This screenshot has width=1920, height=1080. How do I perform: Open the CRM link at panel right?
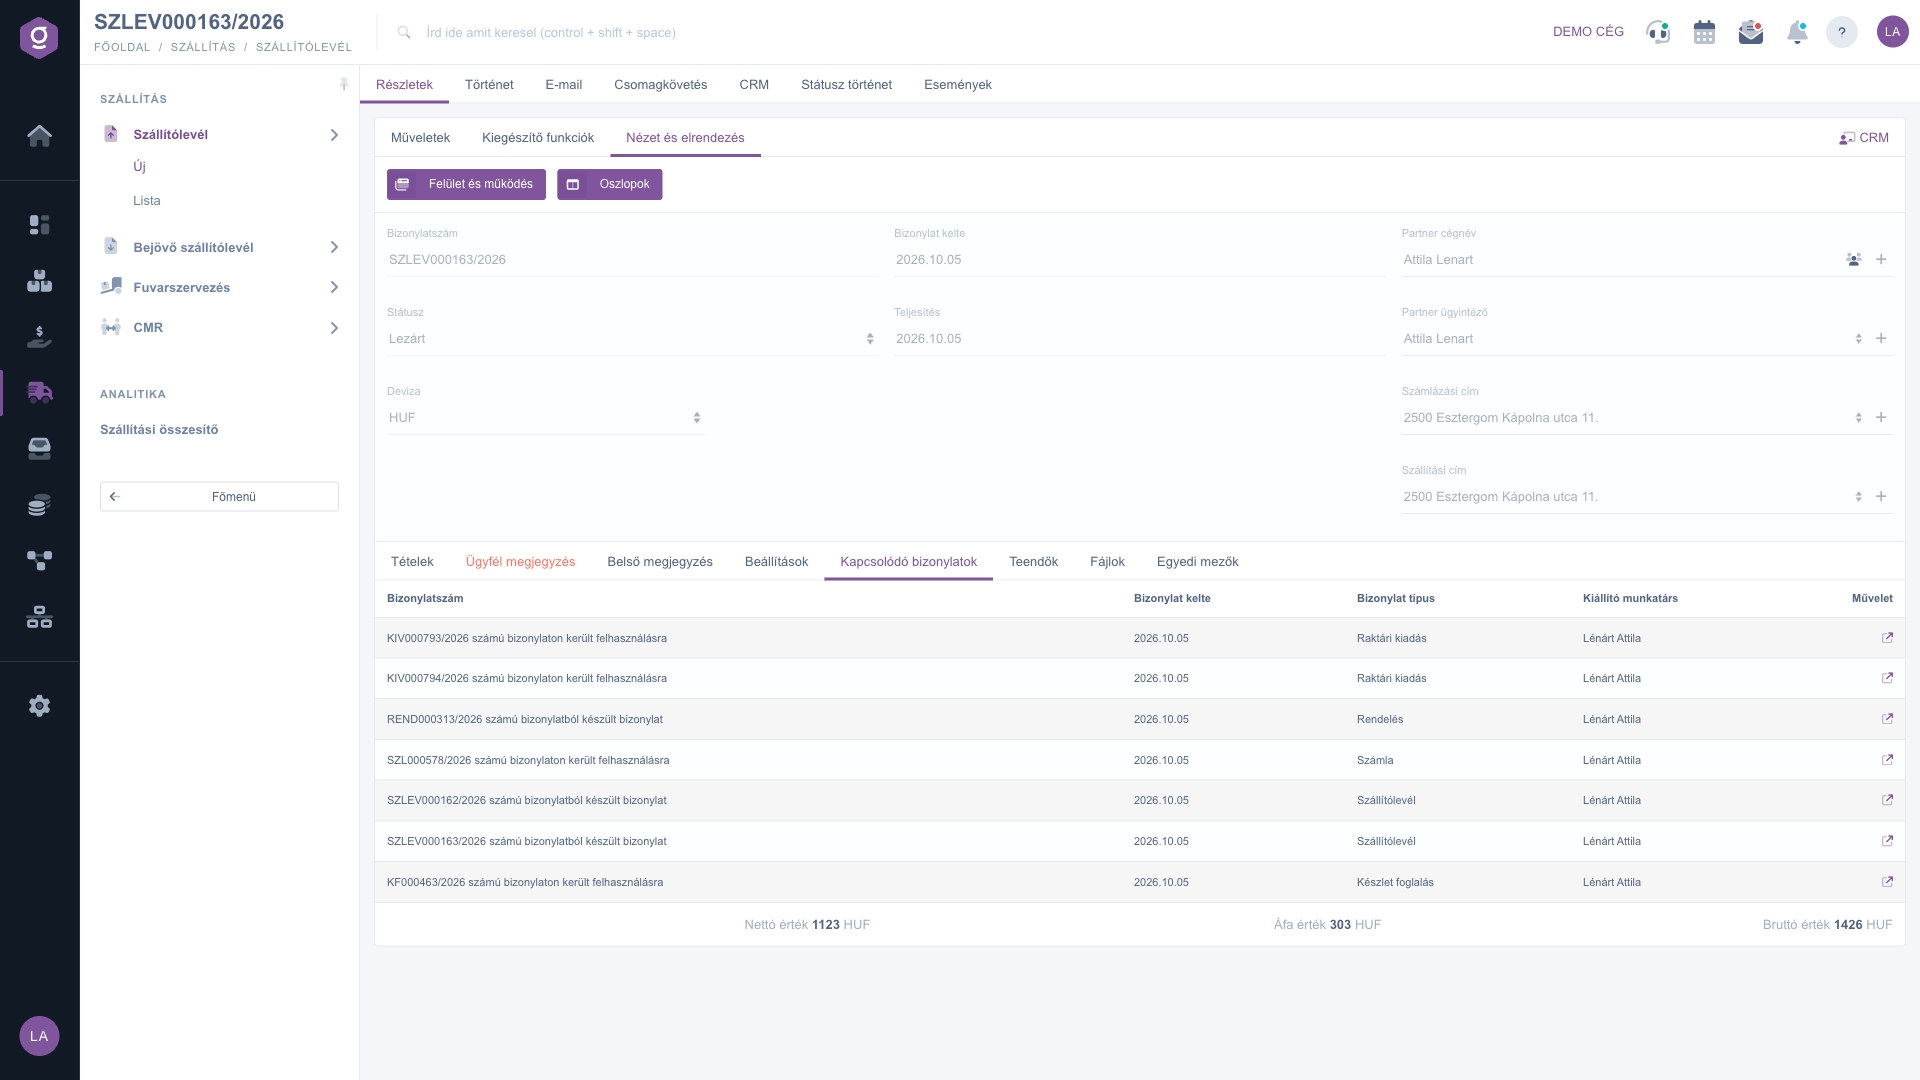tap(1864, 138)
